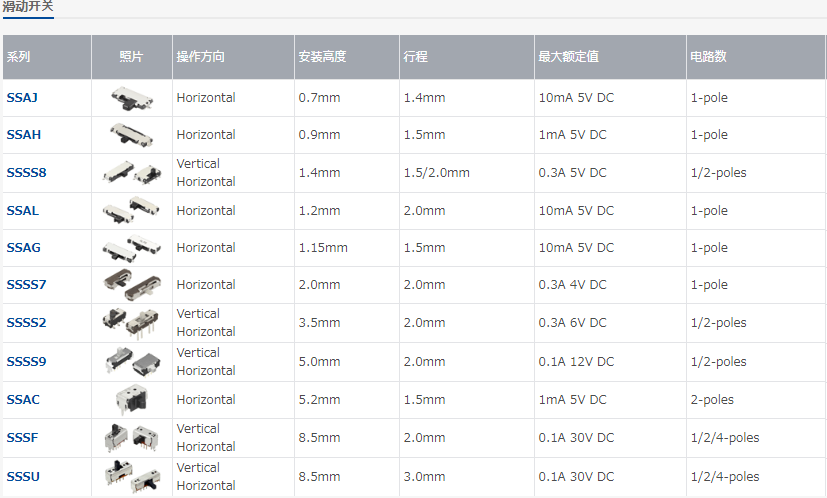The height and width of the screenshot is (498, 827).
Task: Open the SSSF switch product image
Action: point(130,438)
